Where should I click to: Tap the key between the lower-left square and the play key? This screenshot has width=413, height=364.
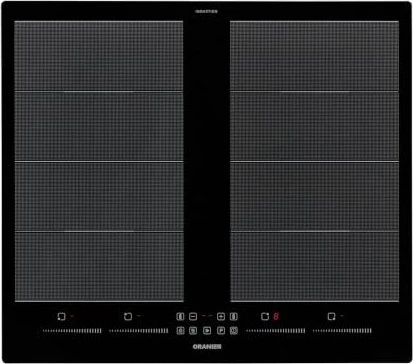point(193,331)
